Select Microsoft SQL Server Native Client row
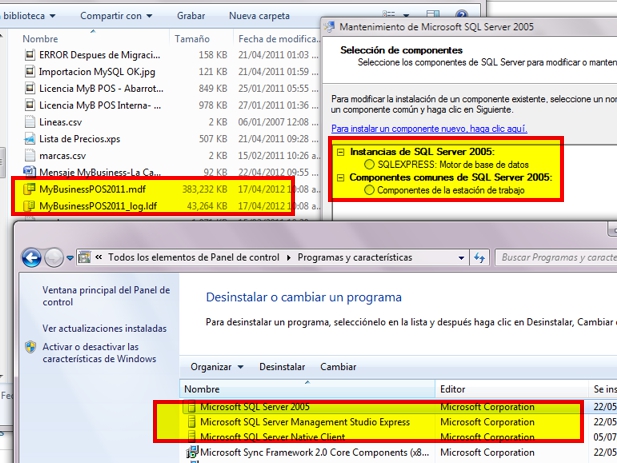617x463 pixels. click(399, 437)
